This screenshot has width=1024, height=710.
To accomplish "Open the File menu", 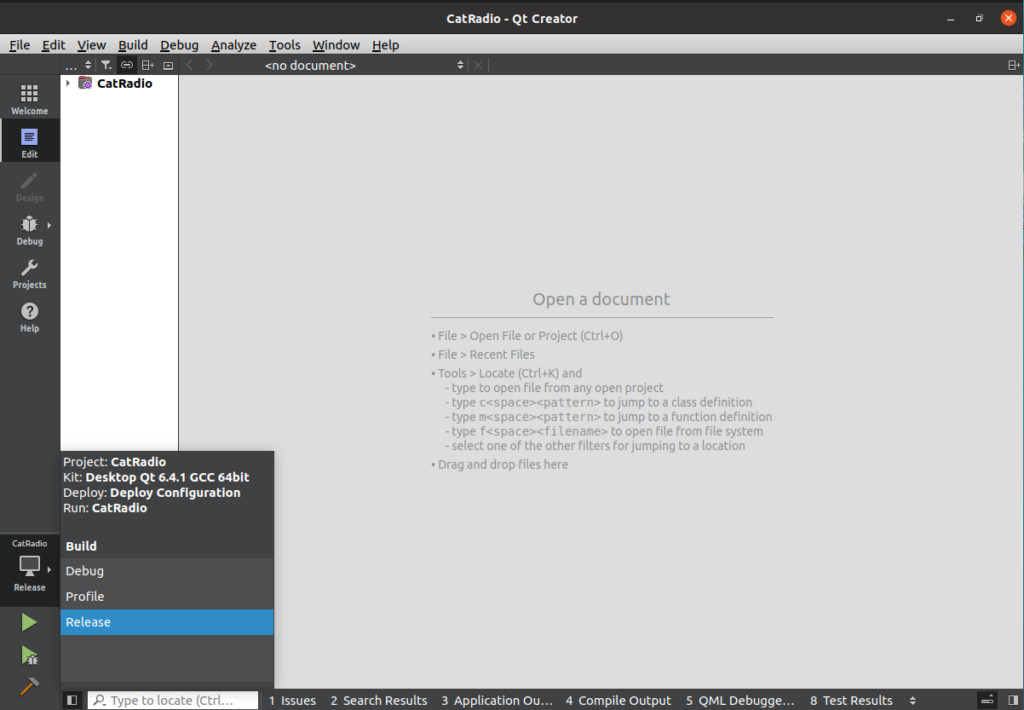I will 20,45.
